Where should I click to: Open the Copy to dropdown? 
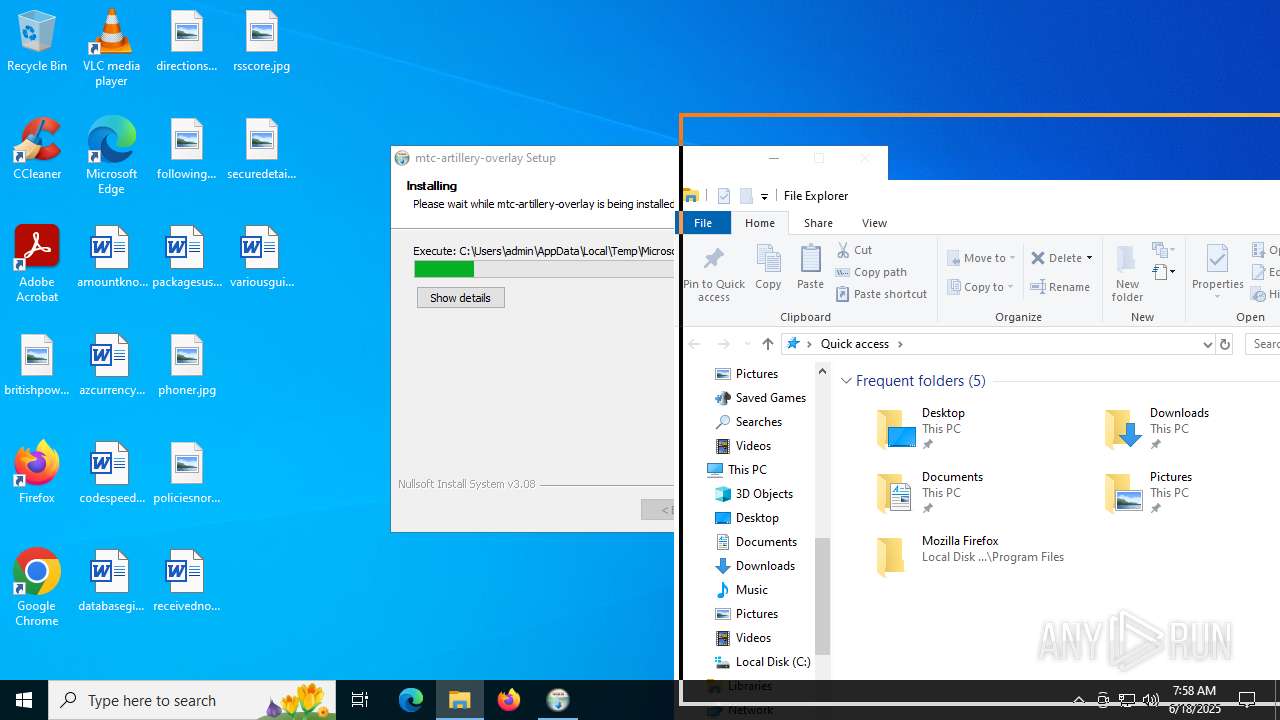(981, 287)
